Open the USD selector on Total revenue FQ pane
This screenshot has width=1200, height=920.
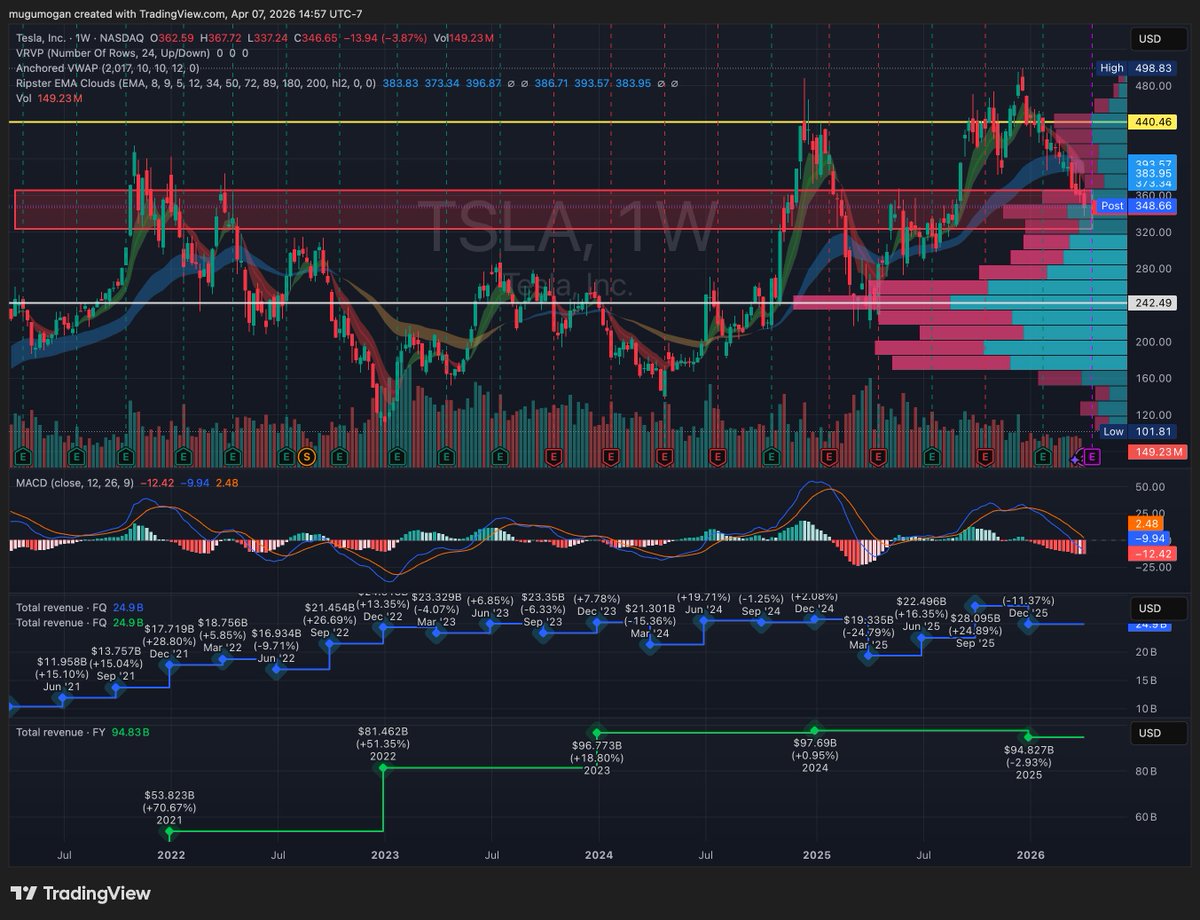(x=1158, y=609)
